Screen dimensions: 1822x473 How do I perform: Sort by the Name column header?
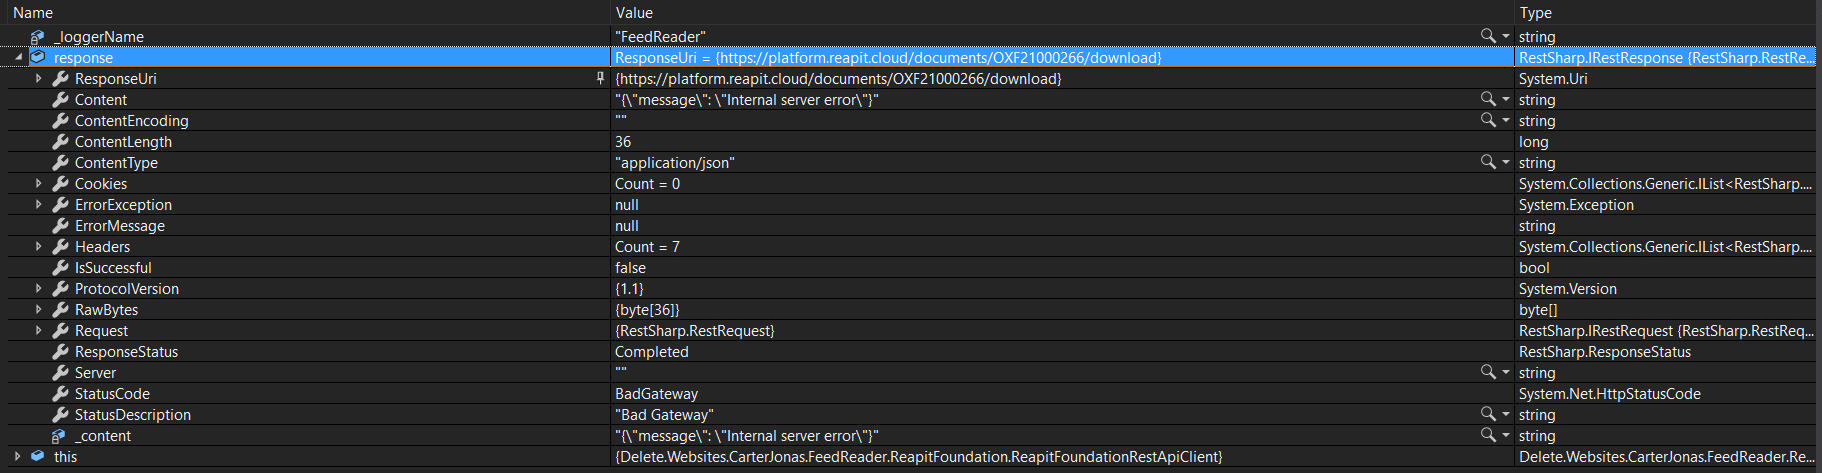[33, 13]
